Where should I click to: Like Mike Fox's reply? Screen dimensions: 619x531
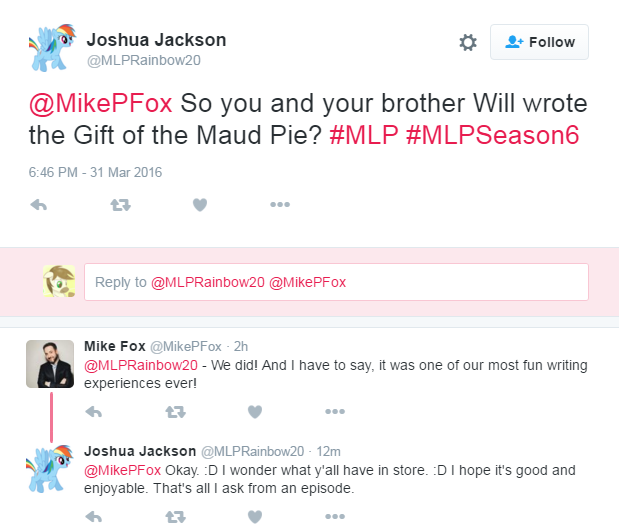pyautogui.click(x=255, y=412)
